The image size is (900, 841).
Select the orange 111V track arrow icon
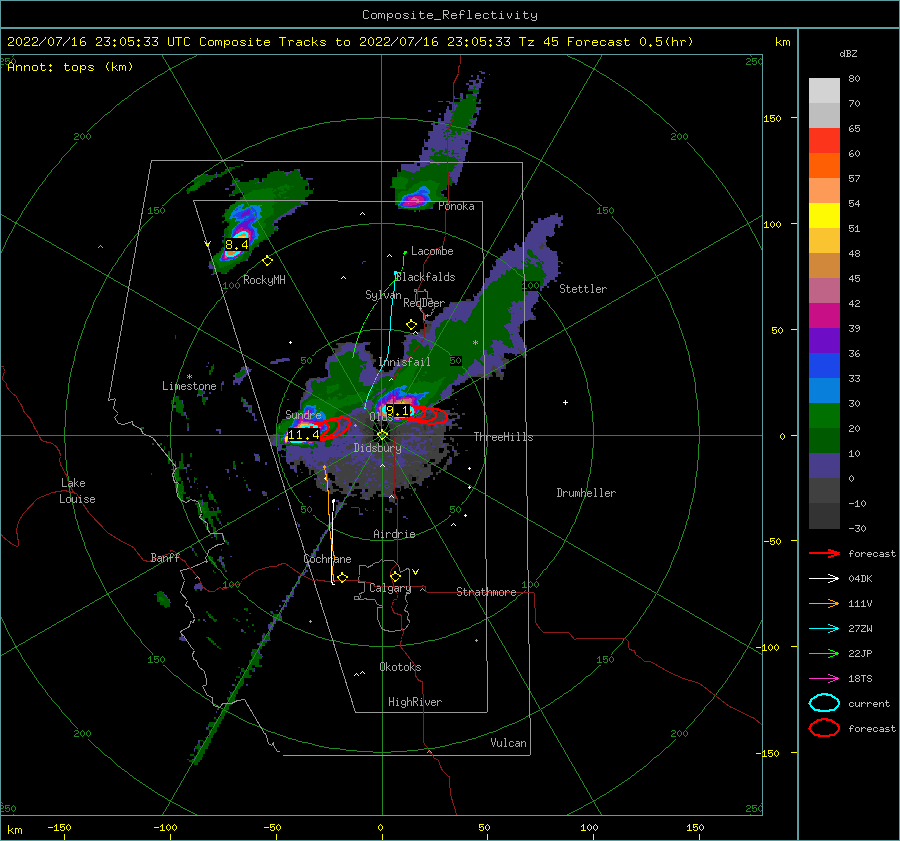[824, 603]
